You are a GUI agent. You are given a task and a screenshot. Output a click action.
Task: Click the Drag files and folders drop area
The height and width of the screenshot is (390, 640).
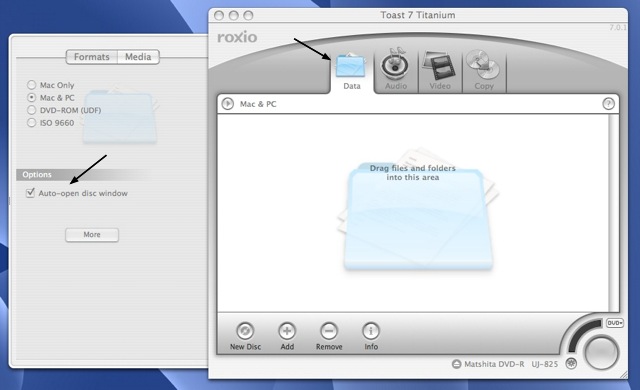point(413,213)
